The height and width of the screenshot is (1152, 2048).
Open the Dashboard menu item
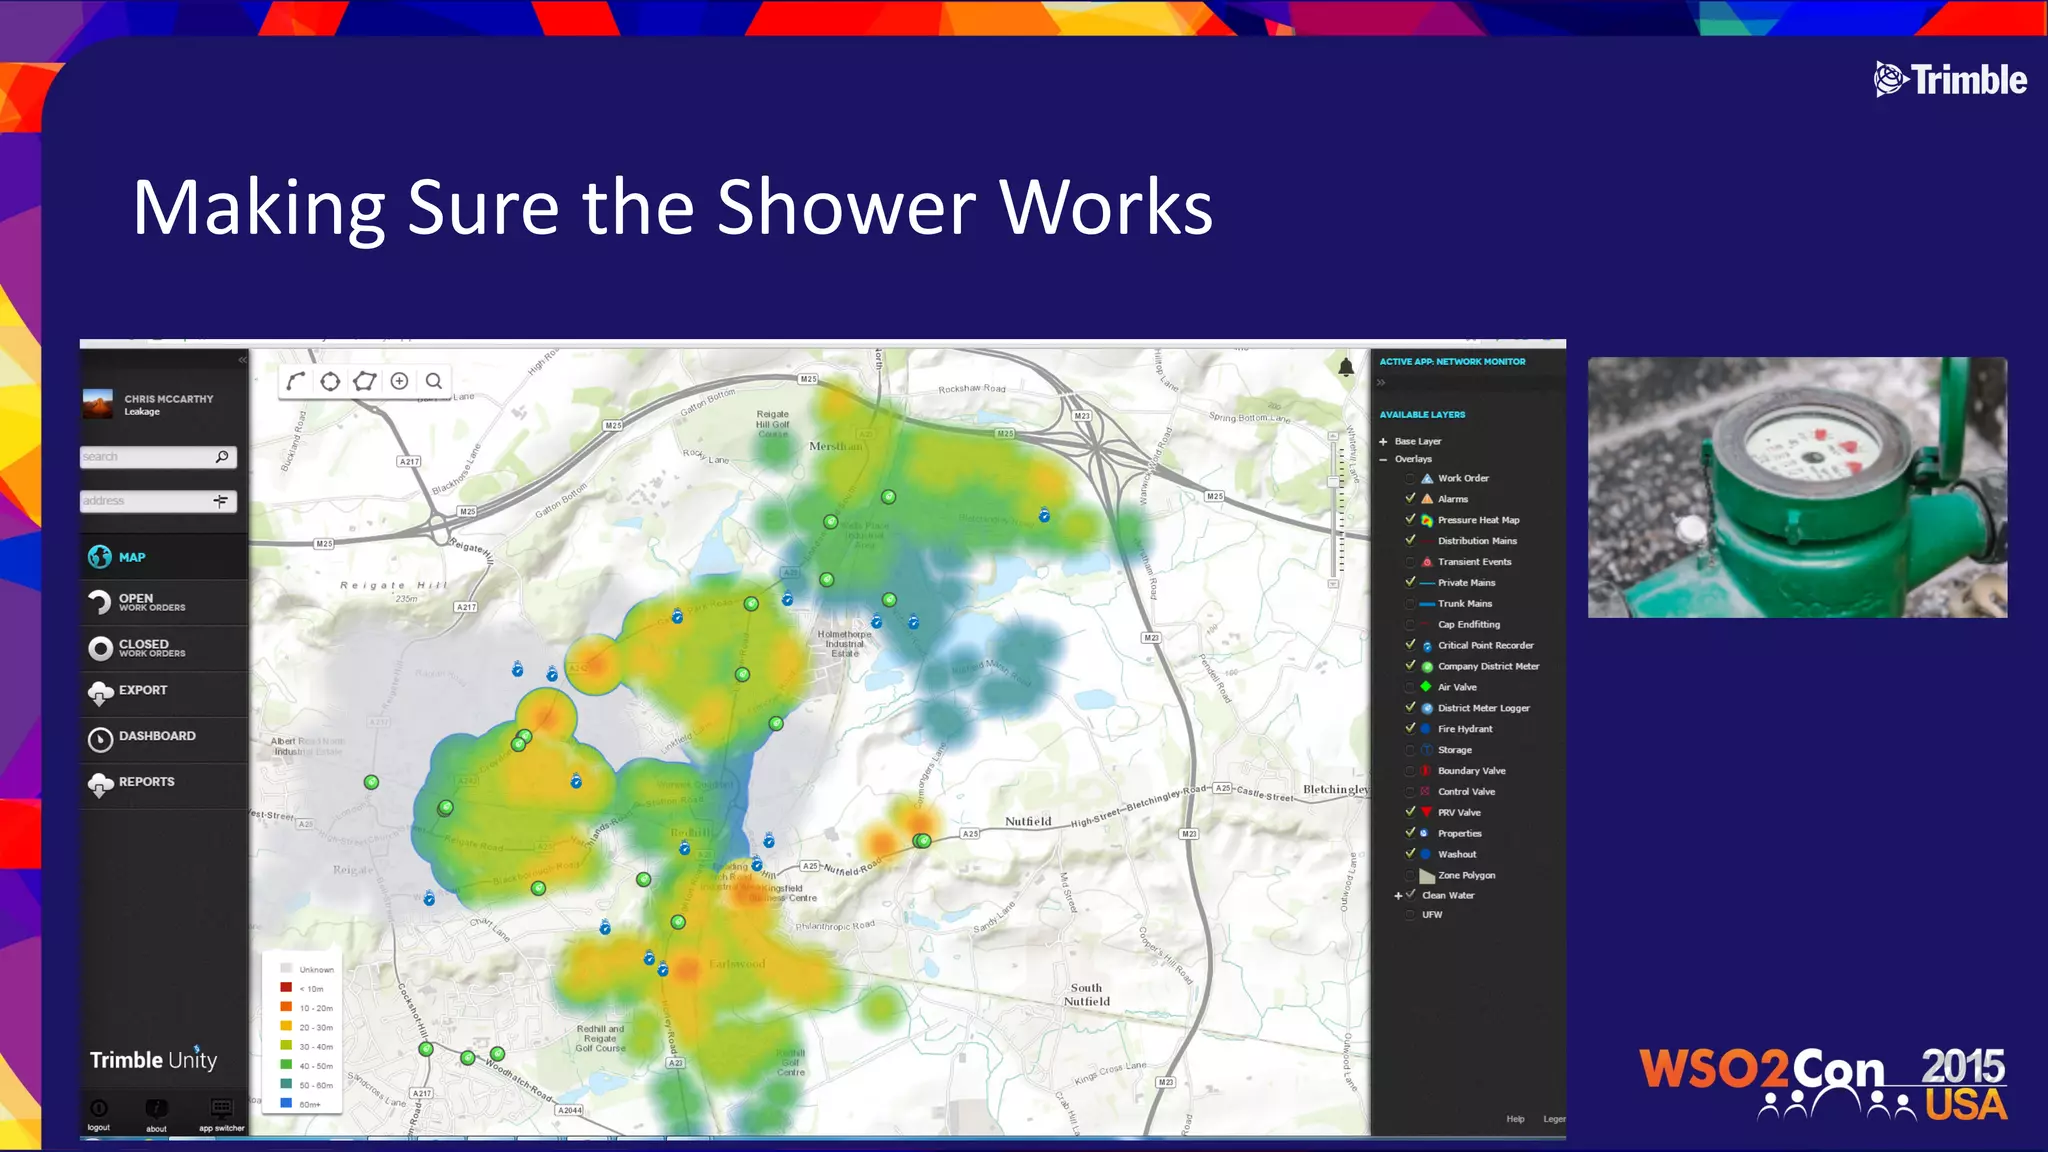click(x=157, y=736)
